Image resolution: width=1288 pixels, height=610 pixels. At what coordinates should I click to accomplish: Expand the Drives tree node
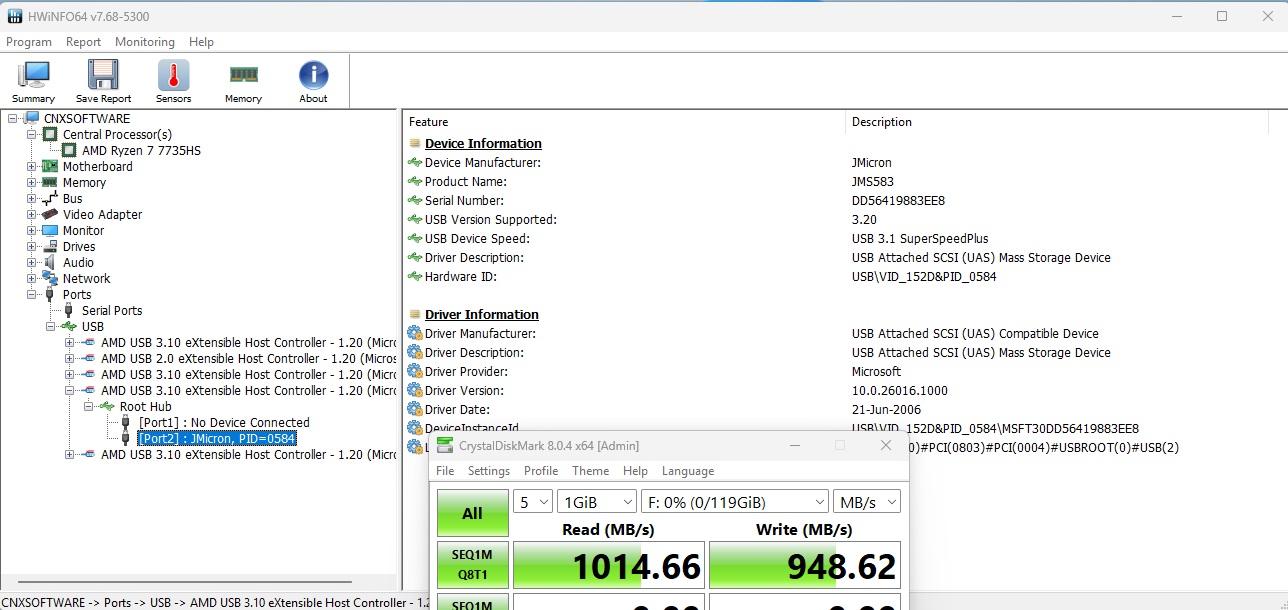[x=31, y=247]
